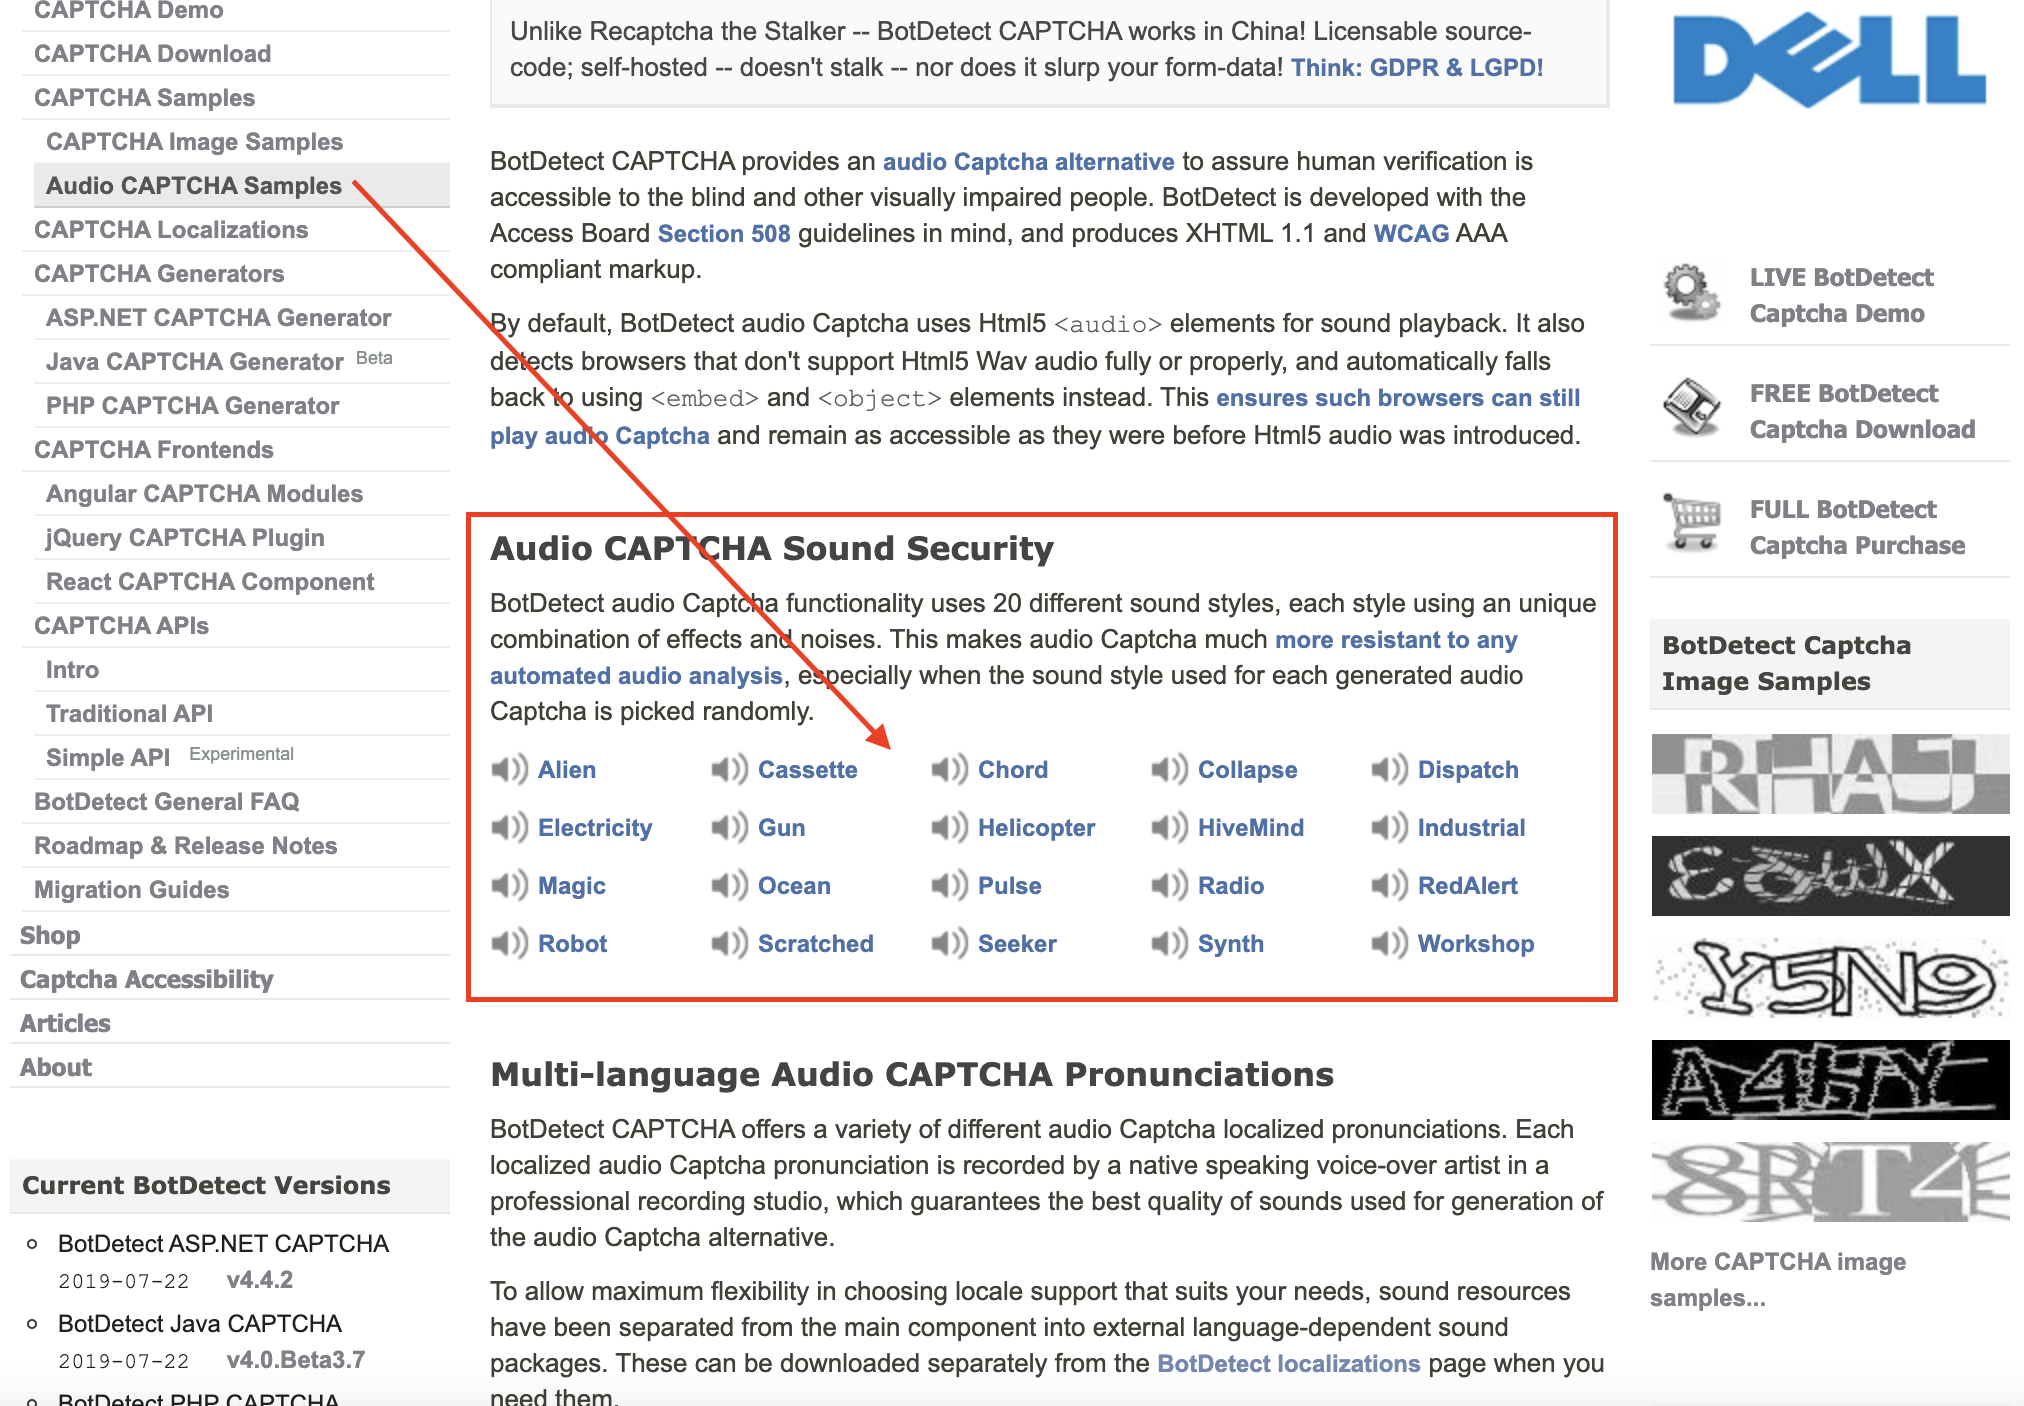Open CAPTCHA Image Samples in sidebar
The image size is (2024, 1406).
tap(194, 142)
